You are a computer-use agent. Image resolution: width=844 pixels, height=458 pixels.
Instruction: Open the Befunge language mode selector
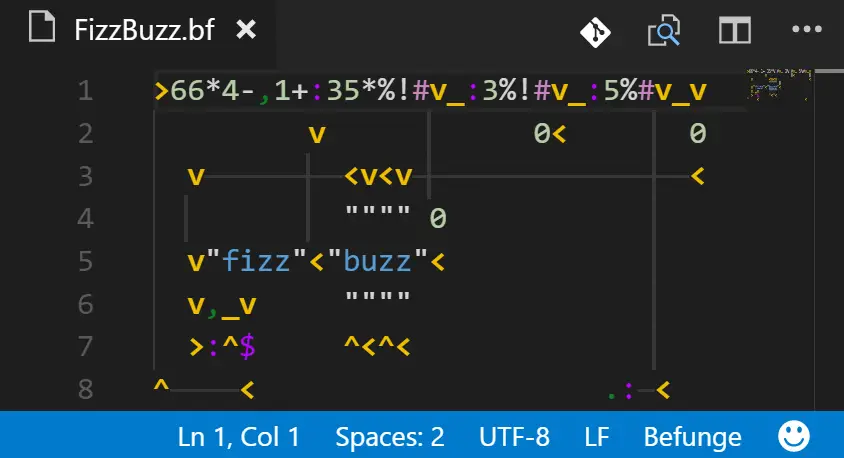click(x=692, y=437)
